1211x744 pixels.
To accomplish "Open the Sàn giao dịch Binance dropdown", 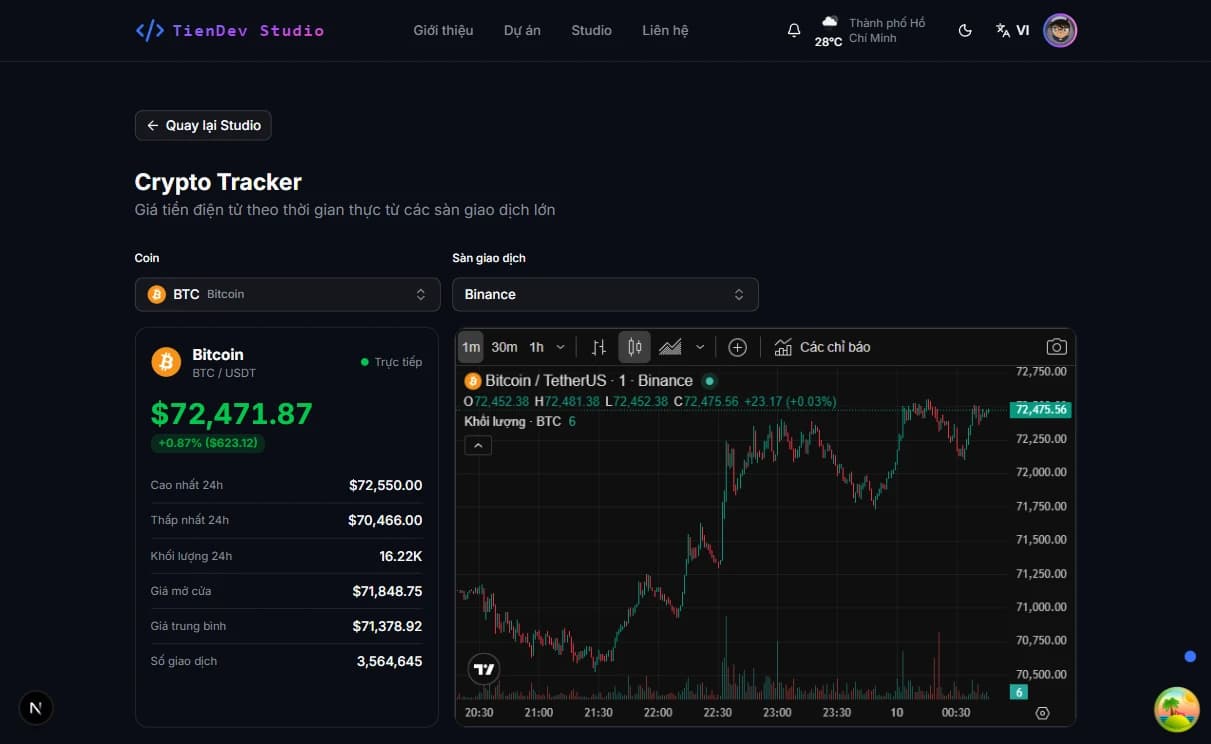I will (605, 294).
